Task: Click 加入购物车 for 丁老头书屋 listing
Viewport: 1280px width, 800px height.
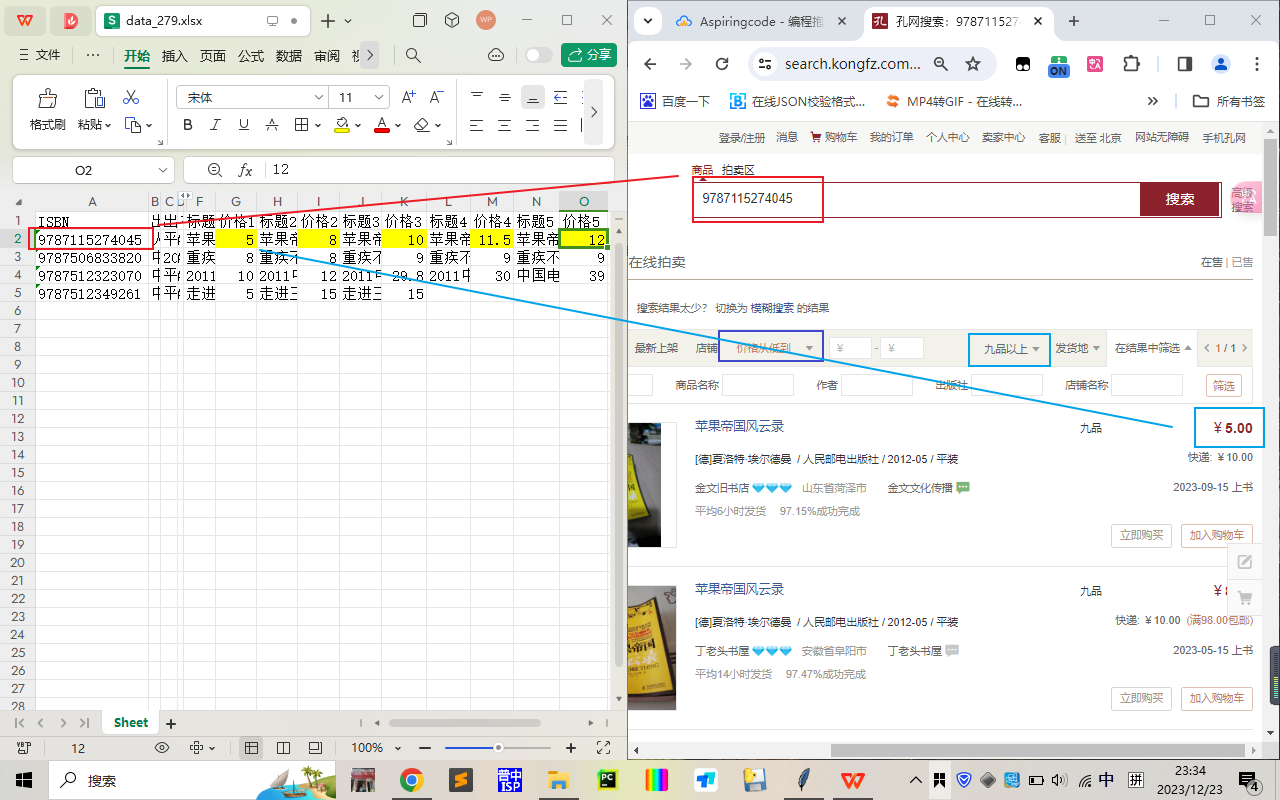Action: tap(1217, 698)
